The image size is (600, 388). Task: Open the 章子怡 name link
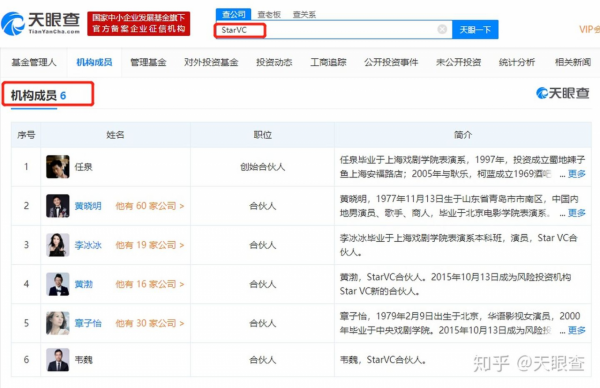88,323
